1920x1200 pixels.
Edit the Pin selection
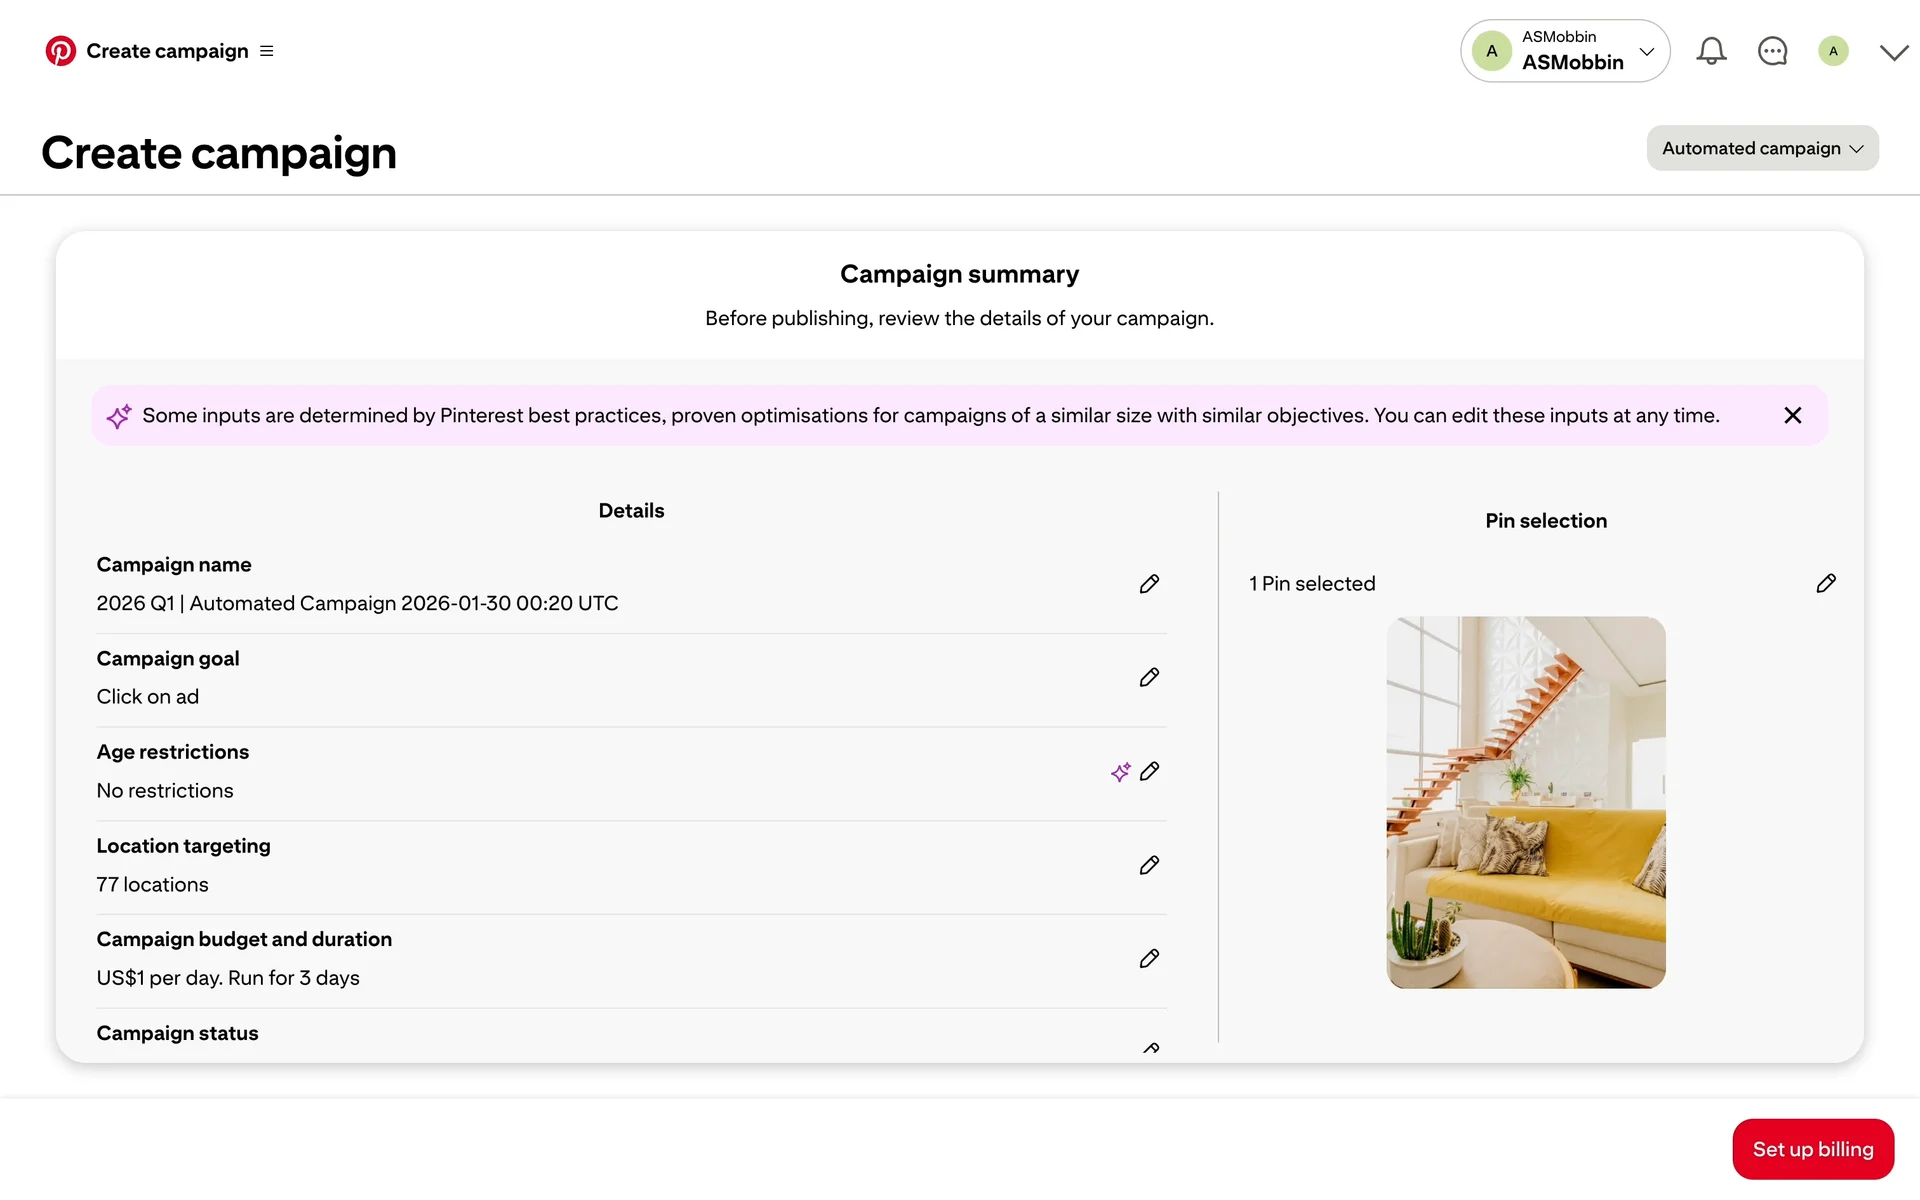[1826, 584]
